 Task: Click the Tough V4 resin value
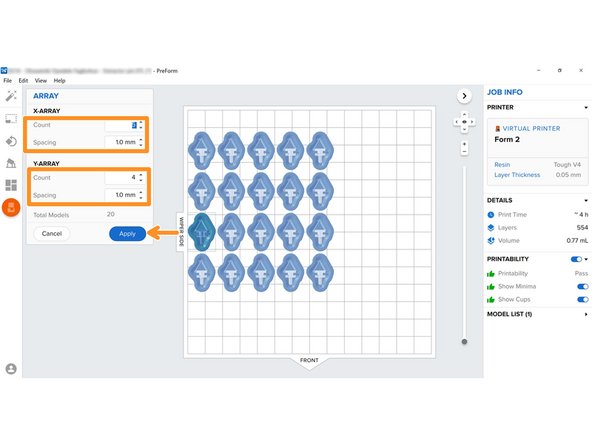coord(567,165)
